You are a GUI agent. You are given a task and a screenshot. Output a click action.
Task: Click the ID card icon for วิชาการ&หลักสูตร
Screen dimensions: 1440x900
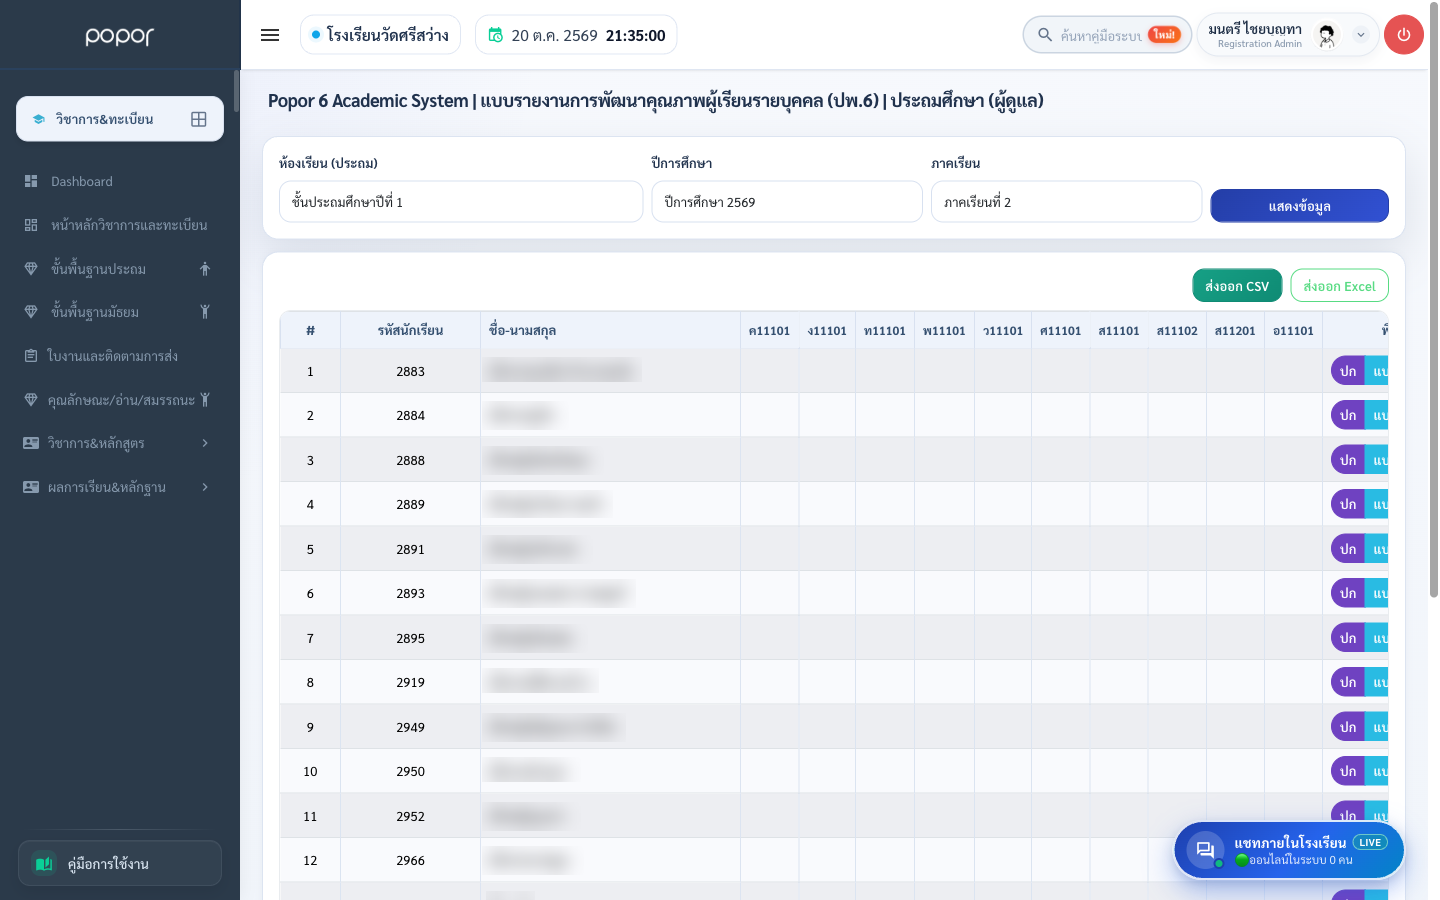tap(31, 443)
